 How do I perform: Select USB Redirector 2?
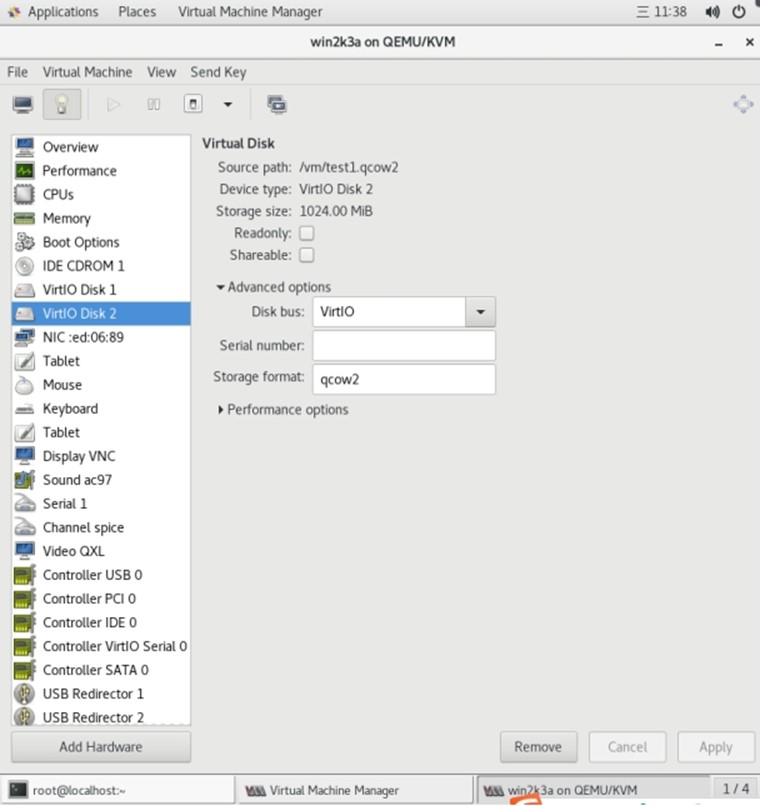[x=101, y=717]
